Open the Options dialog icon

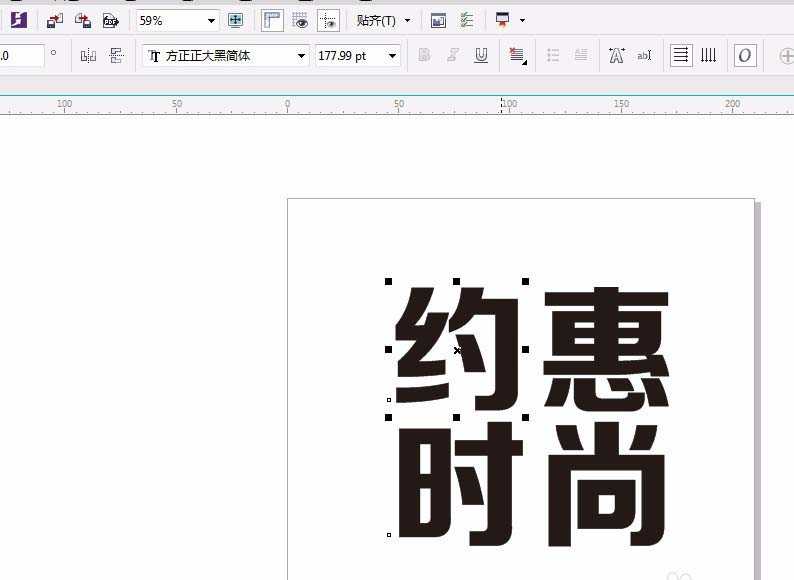(x=466, y=20)
